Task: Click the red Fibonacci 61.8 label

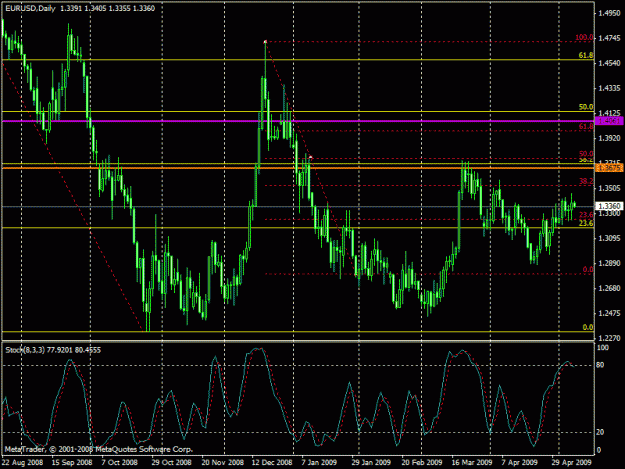Action: (x=586, y=126)
